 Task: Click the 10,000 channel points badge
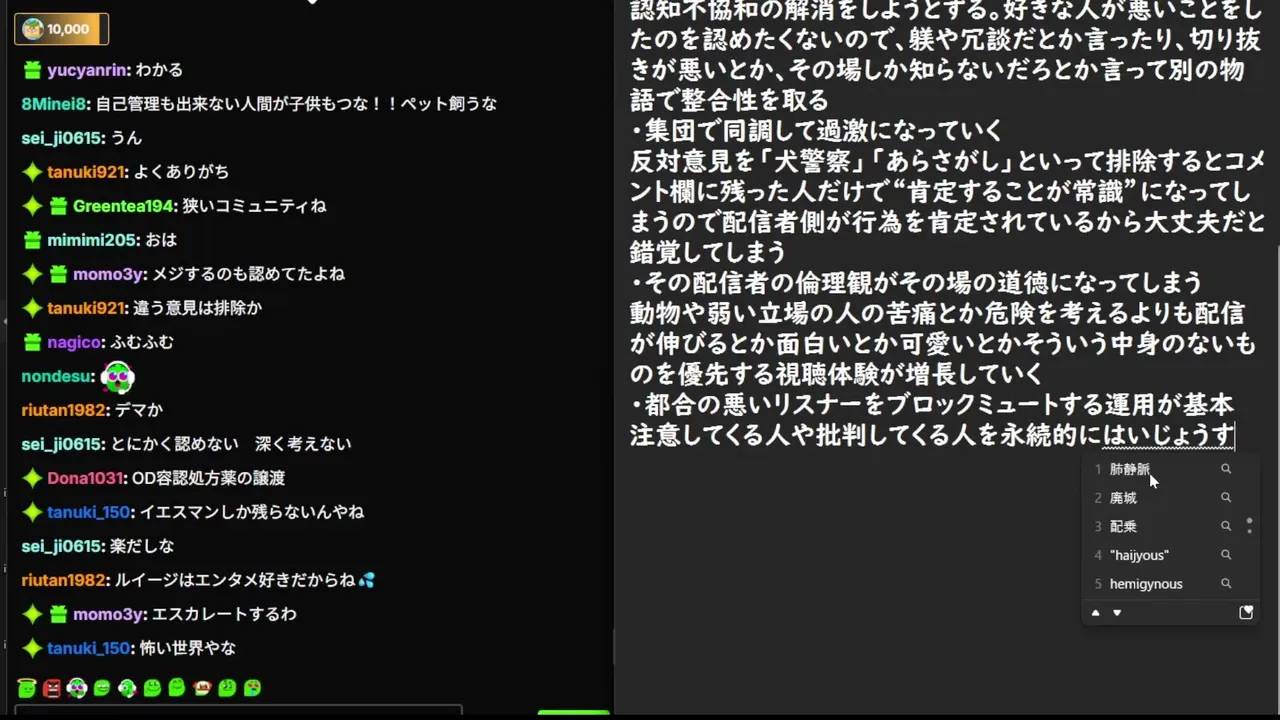(61, 29)
